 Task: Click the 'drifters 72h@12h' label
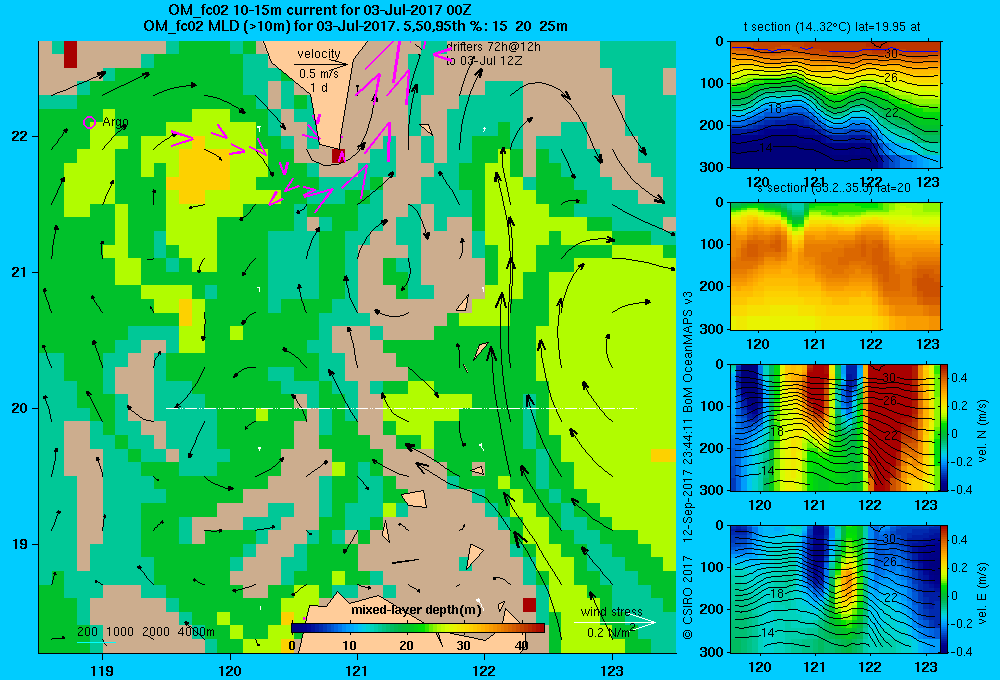pyautogui.click(x=494, y=47)
